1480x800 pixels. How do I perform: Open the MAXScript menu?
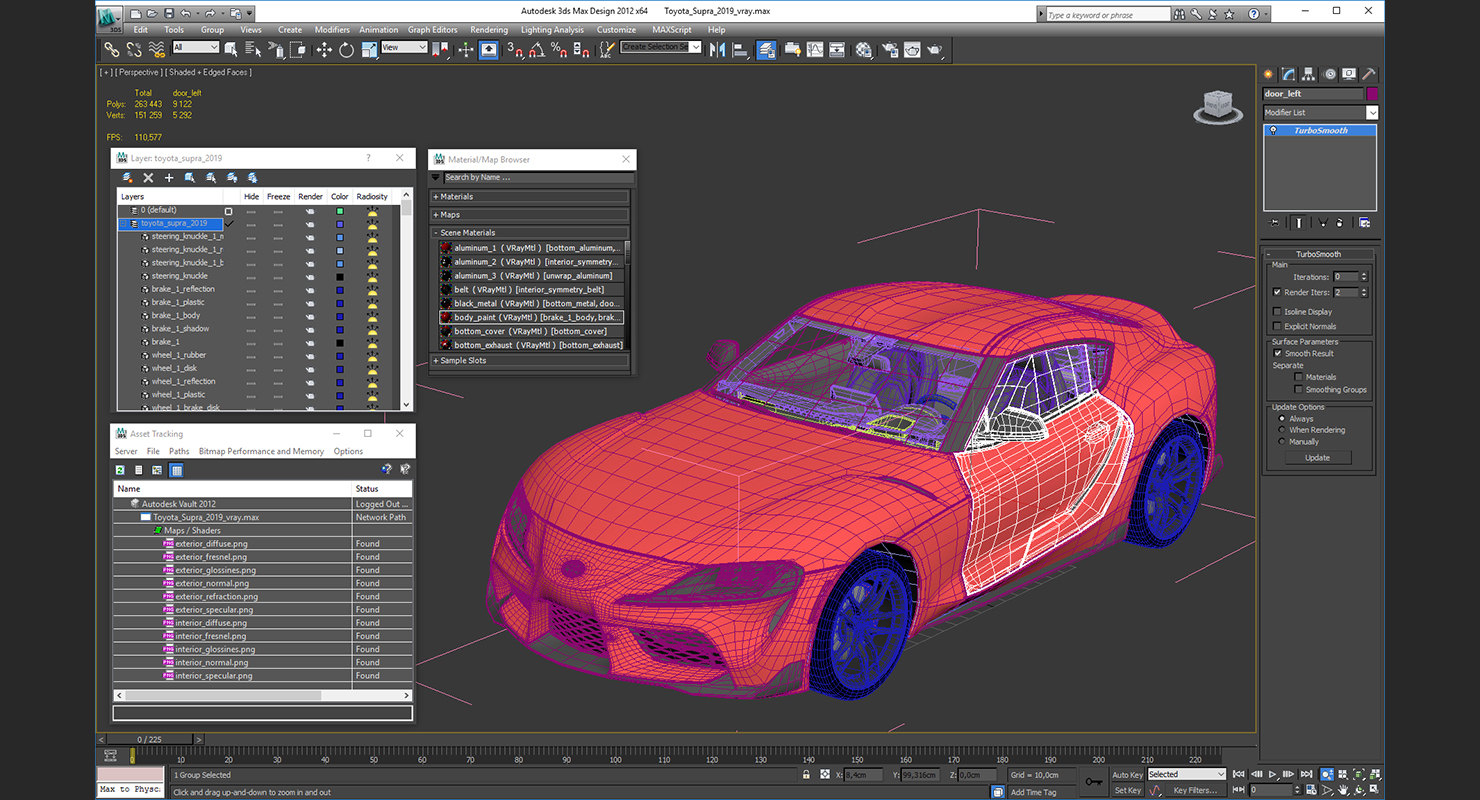coord(672,30)
